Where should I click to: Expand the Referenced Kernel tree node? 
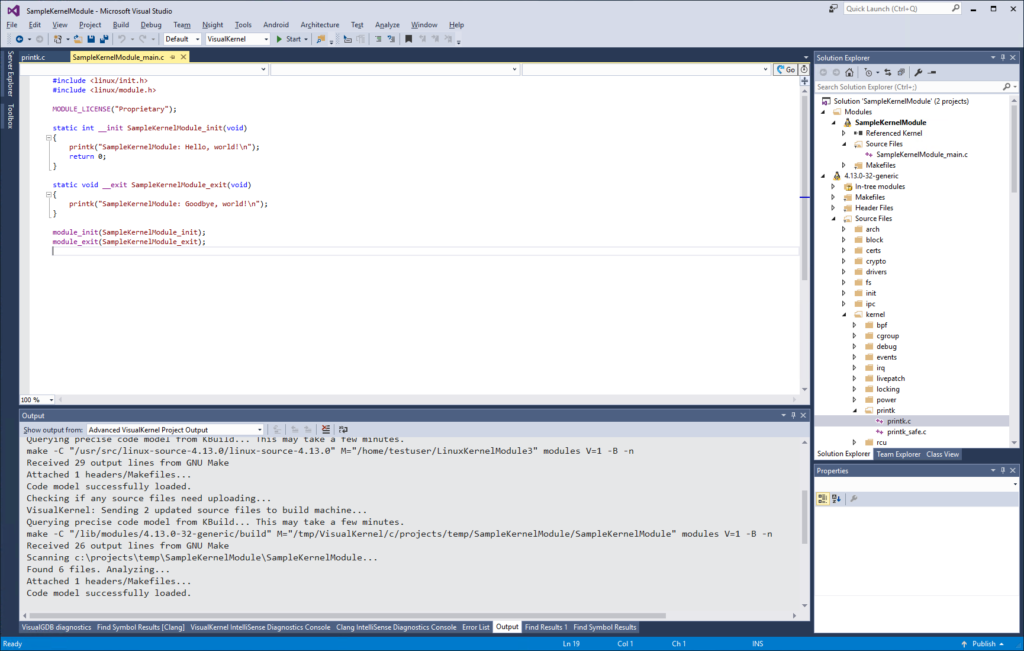tap(844, 133)
